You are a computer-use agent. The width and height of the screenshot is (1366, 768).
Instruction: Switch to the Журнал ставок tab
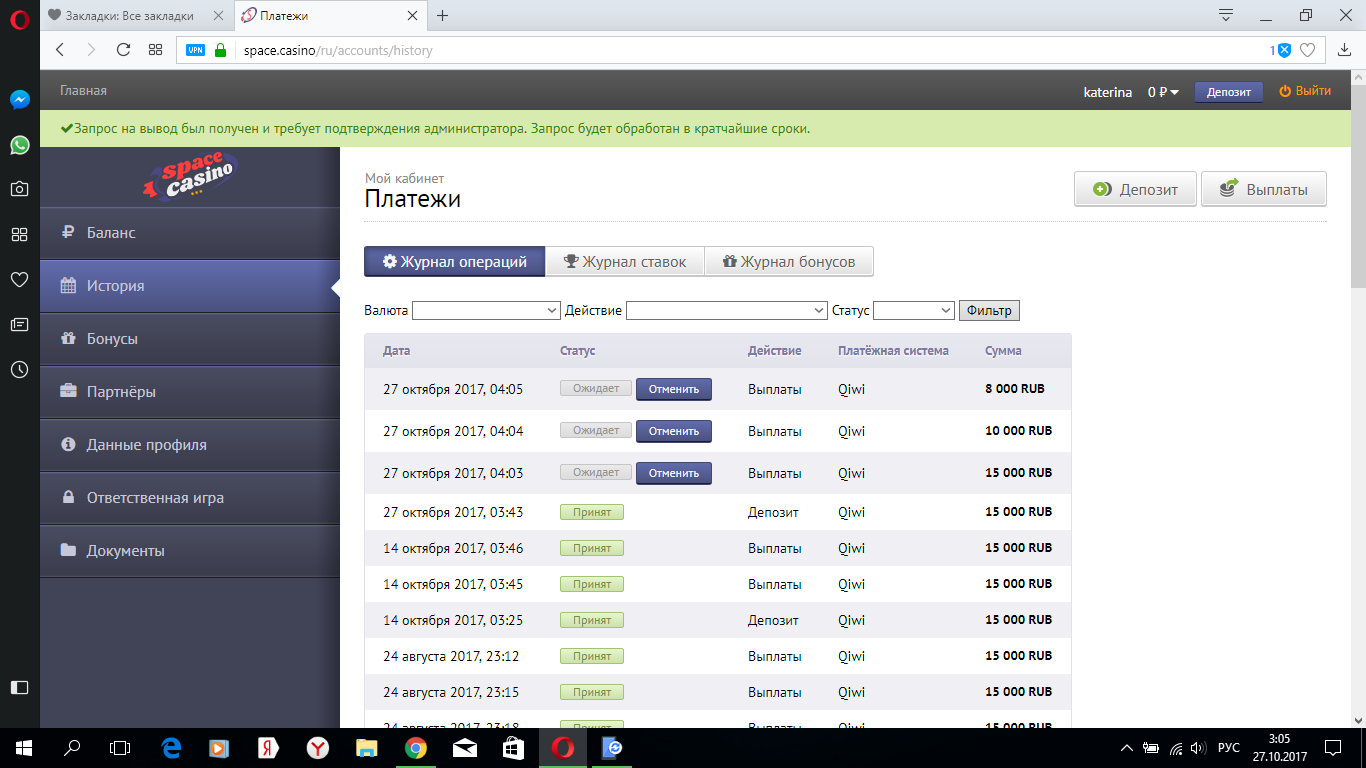coord(625,262)
